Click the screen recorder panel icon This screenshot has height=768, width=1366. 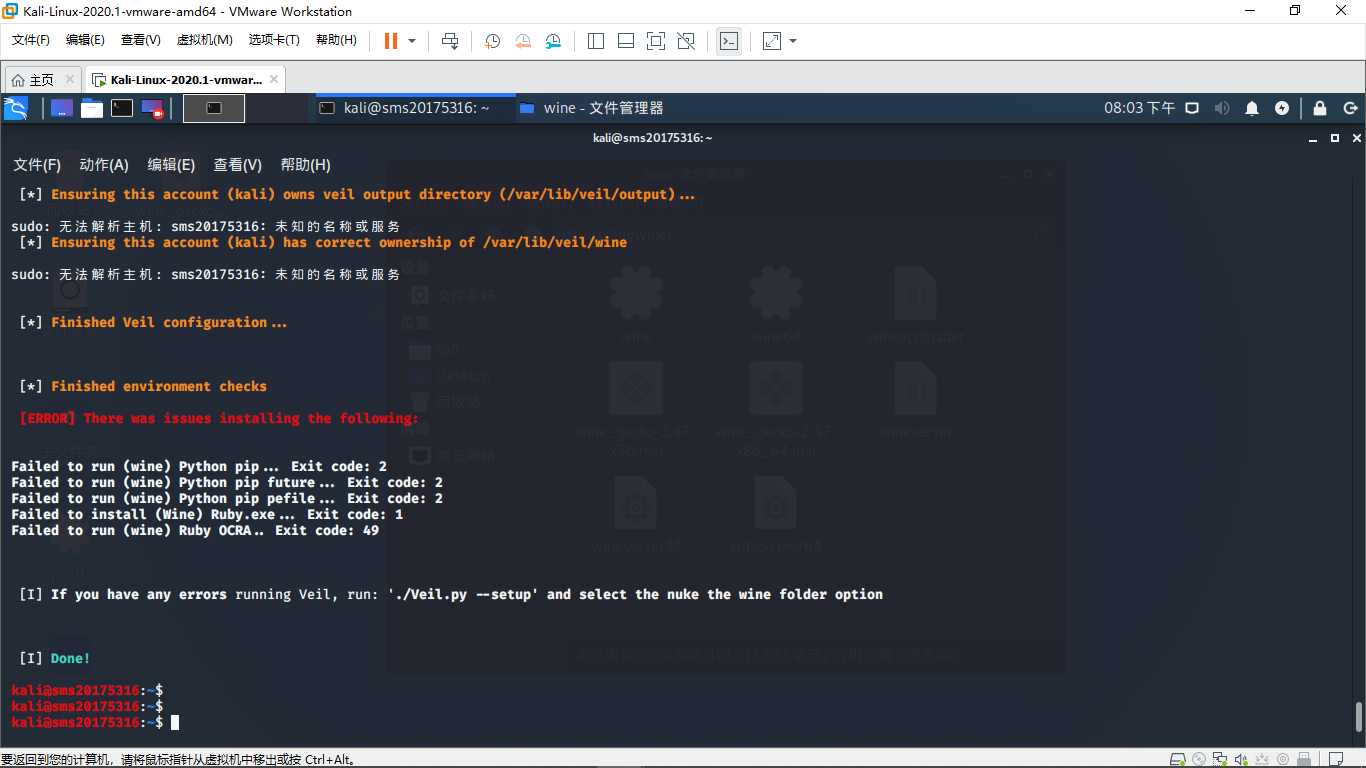pyautogui.click(x=152, y=108)
